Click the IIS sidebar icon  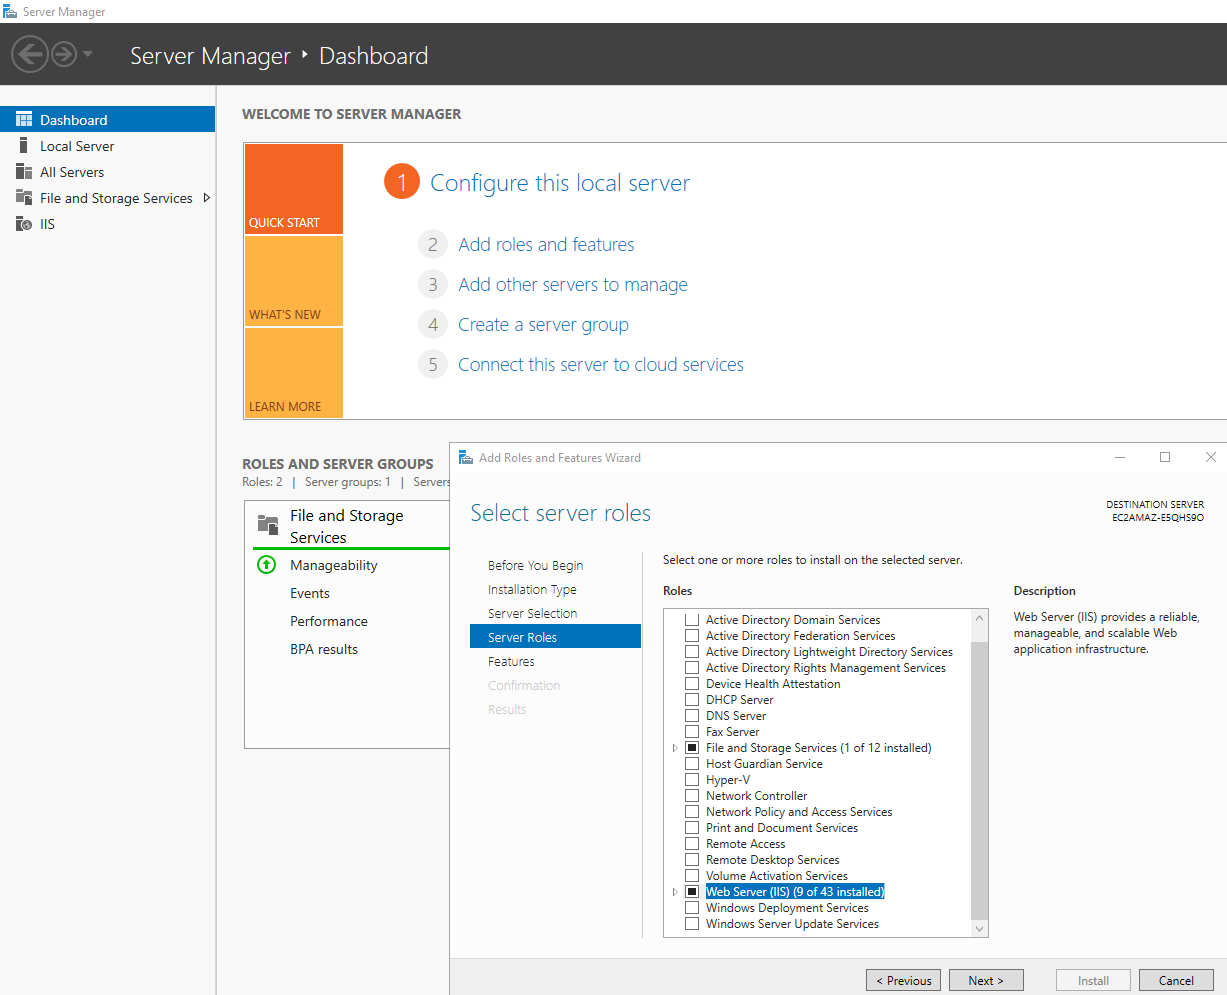click(24, 224)
